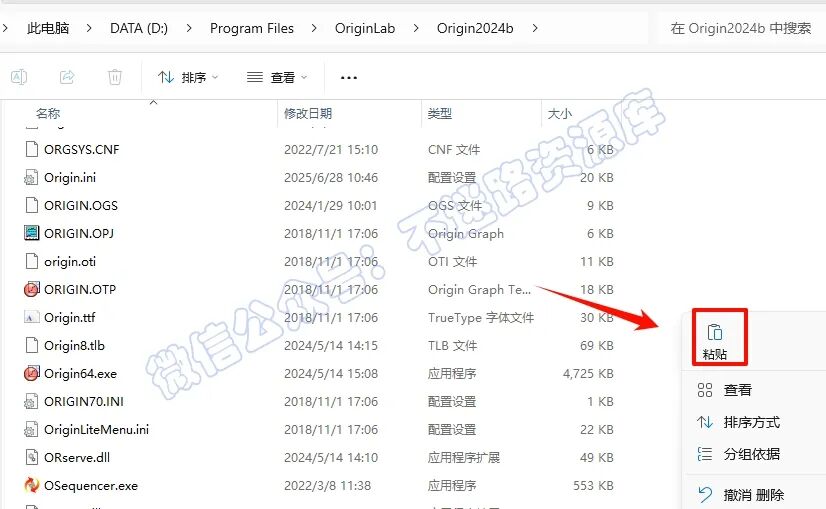Sort by 名称 column header
Viewport: 826px width, 509px height.
[x=48, y=113]
